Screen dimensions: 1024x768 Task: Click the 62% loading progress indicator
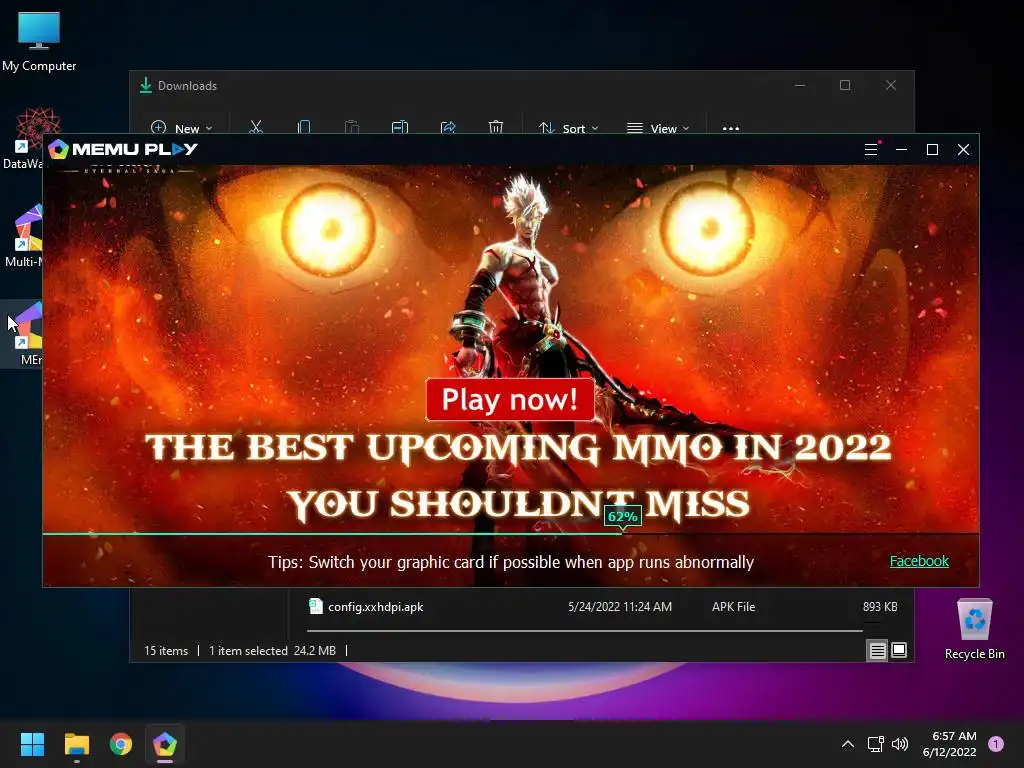(622, 517)
